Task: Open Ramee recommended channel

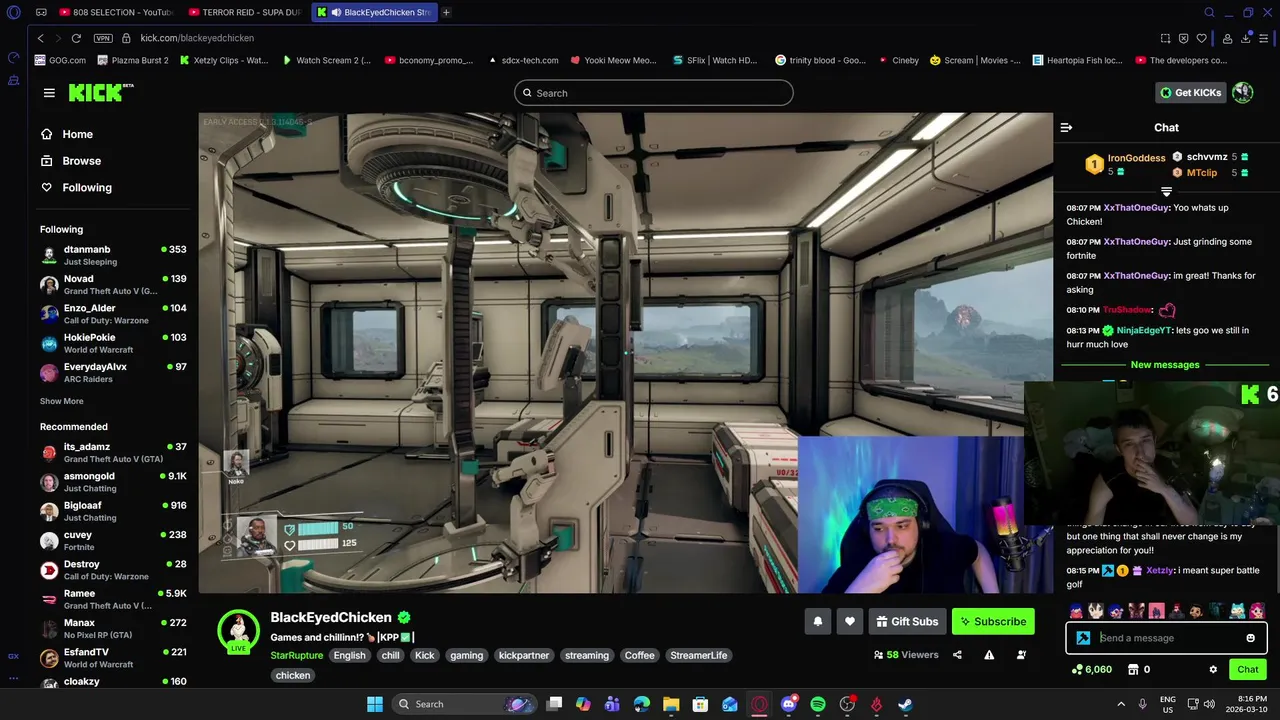Action: 113,599
